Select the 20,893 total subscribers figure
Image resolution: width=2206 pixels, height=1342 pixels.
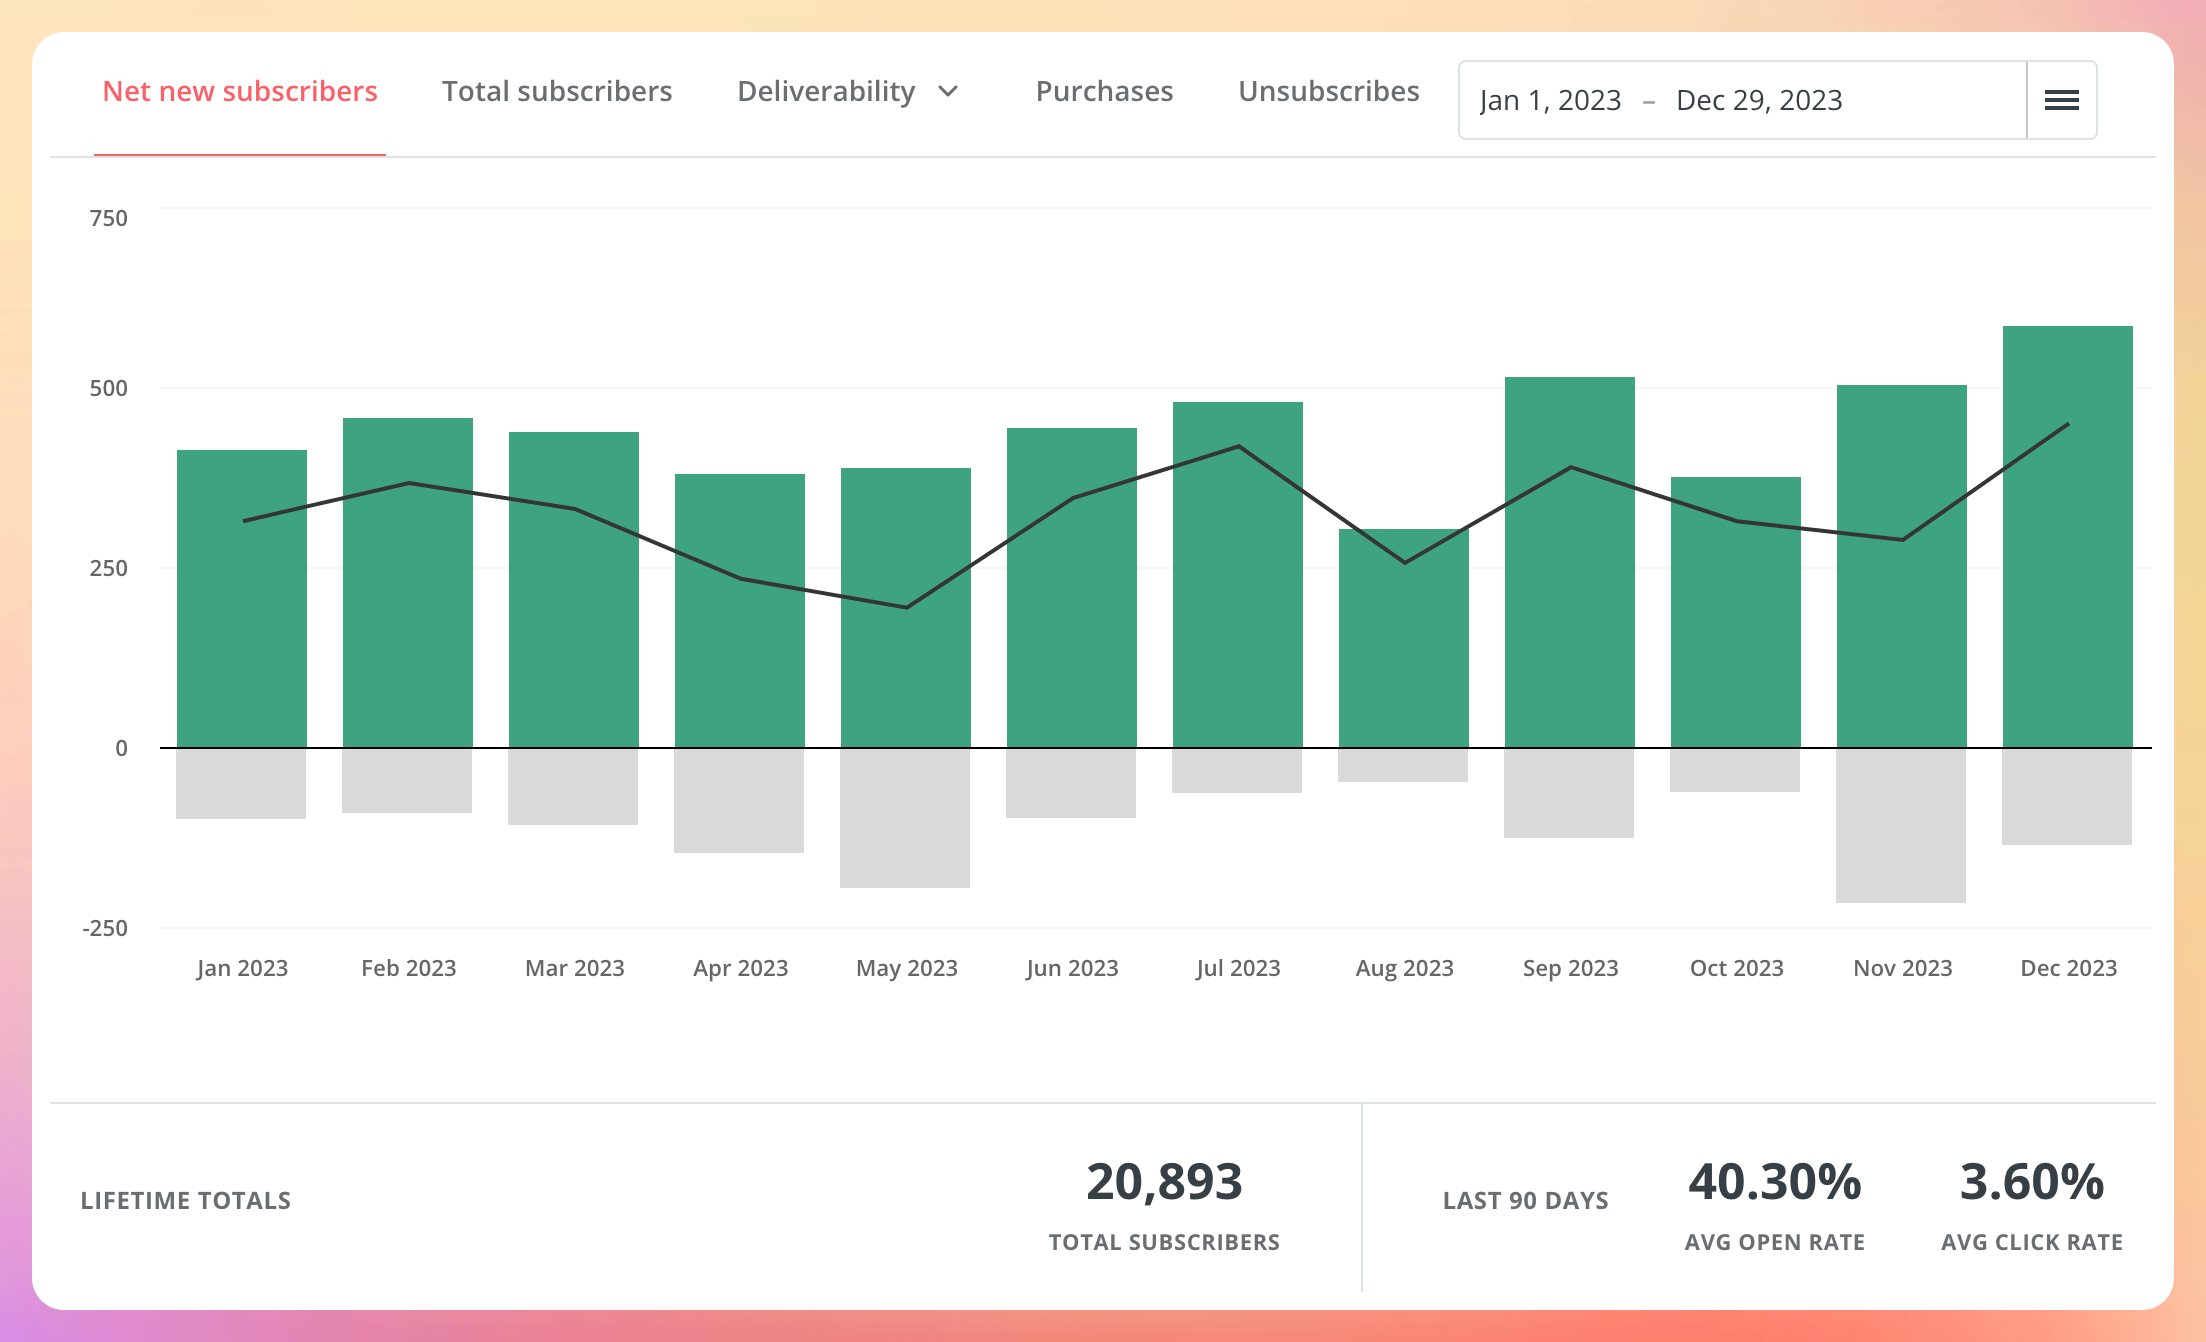tap(1165, 1183)
